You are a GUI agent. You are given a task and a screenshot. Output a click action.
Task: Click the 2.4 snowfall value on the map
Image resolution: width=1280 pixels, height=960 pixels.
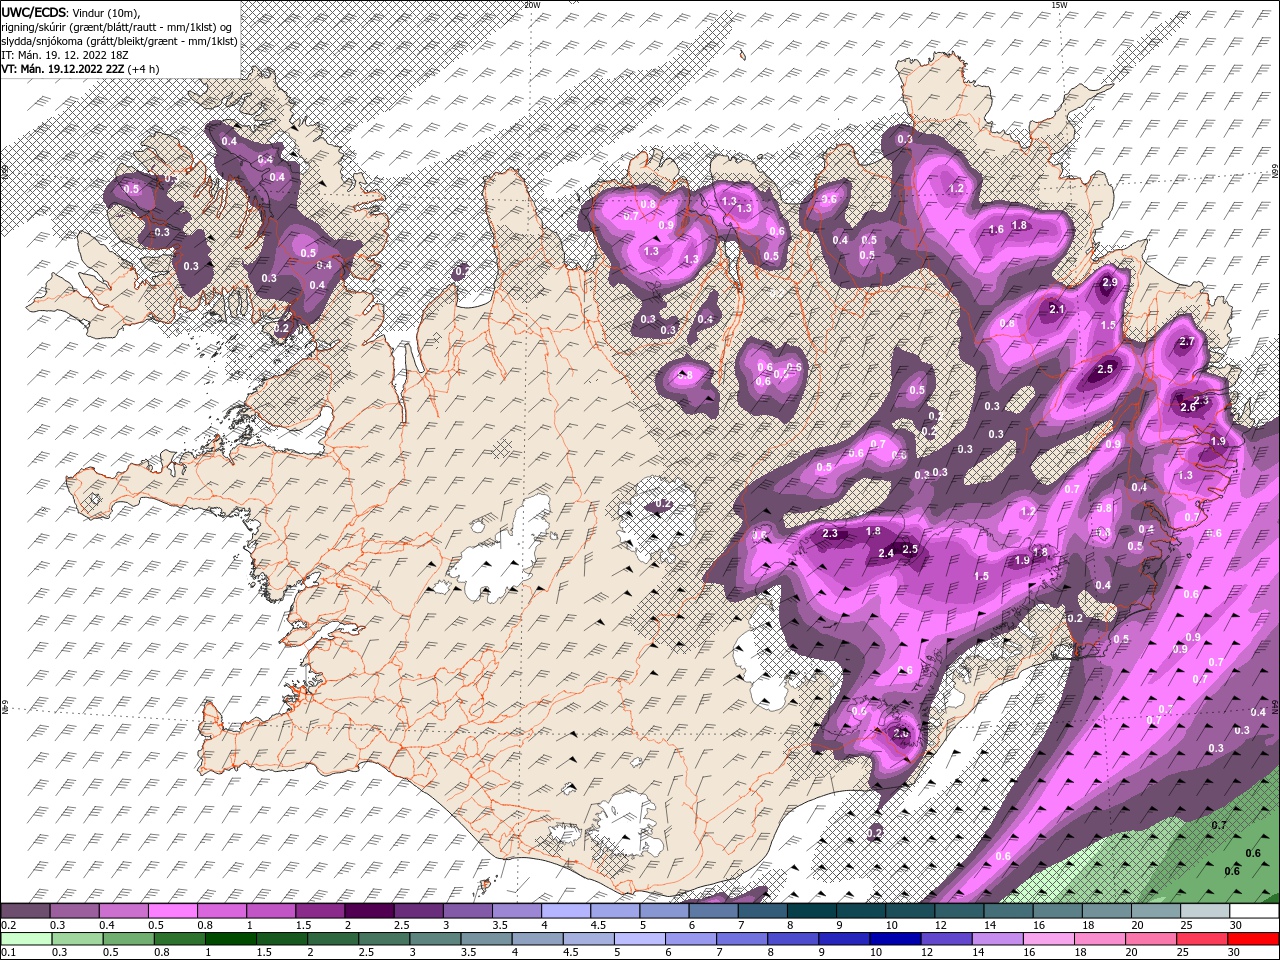(x=886, y=553)
